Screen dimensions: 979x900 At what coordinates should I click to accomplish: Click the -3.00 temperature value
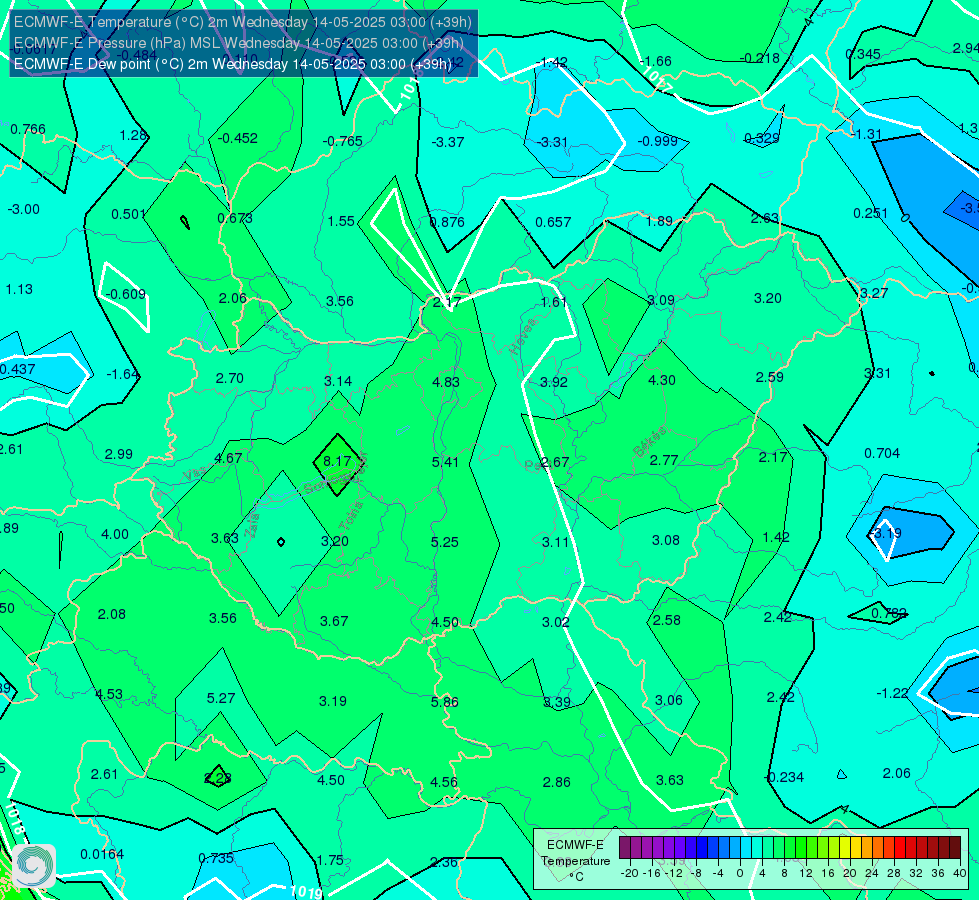(24, 209)
